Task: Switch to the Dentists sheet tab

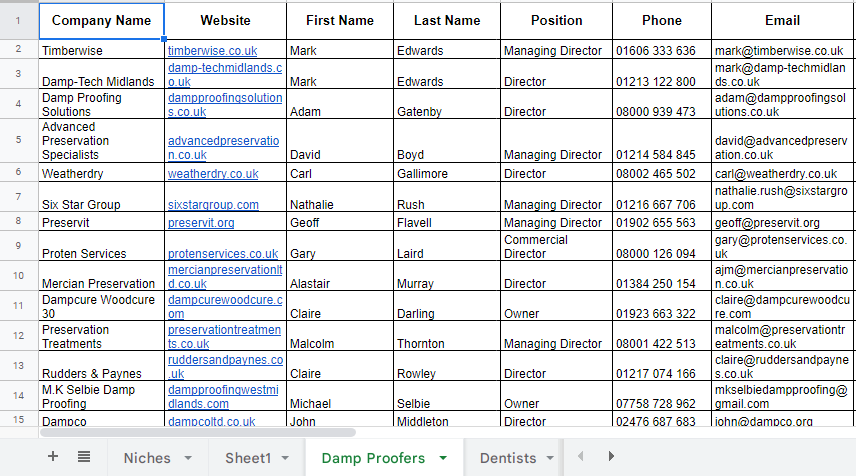Action: (508, 458)
